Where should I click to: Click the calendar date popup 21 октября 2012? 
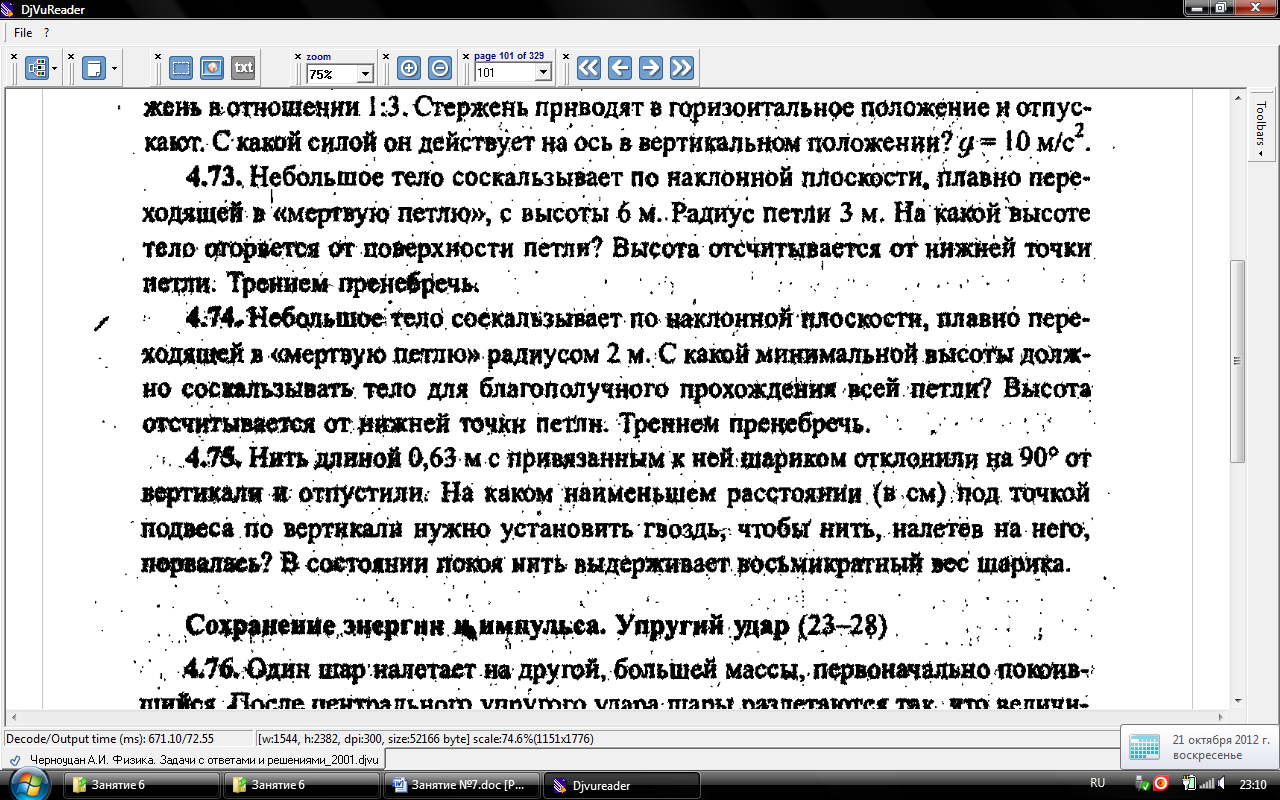[1200, 747]
